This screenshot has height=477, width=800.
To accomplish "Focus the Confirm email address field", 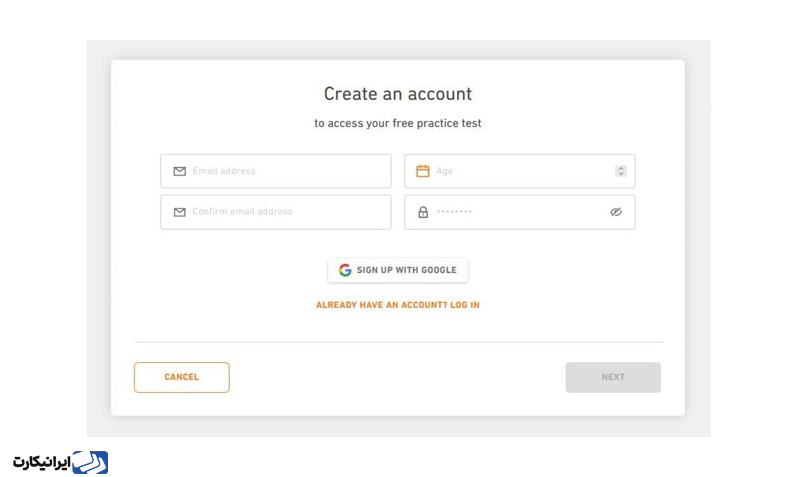I will pos(285,212).
